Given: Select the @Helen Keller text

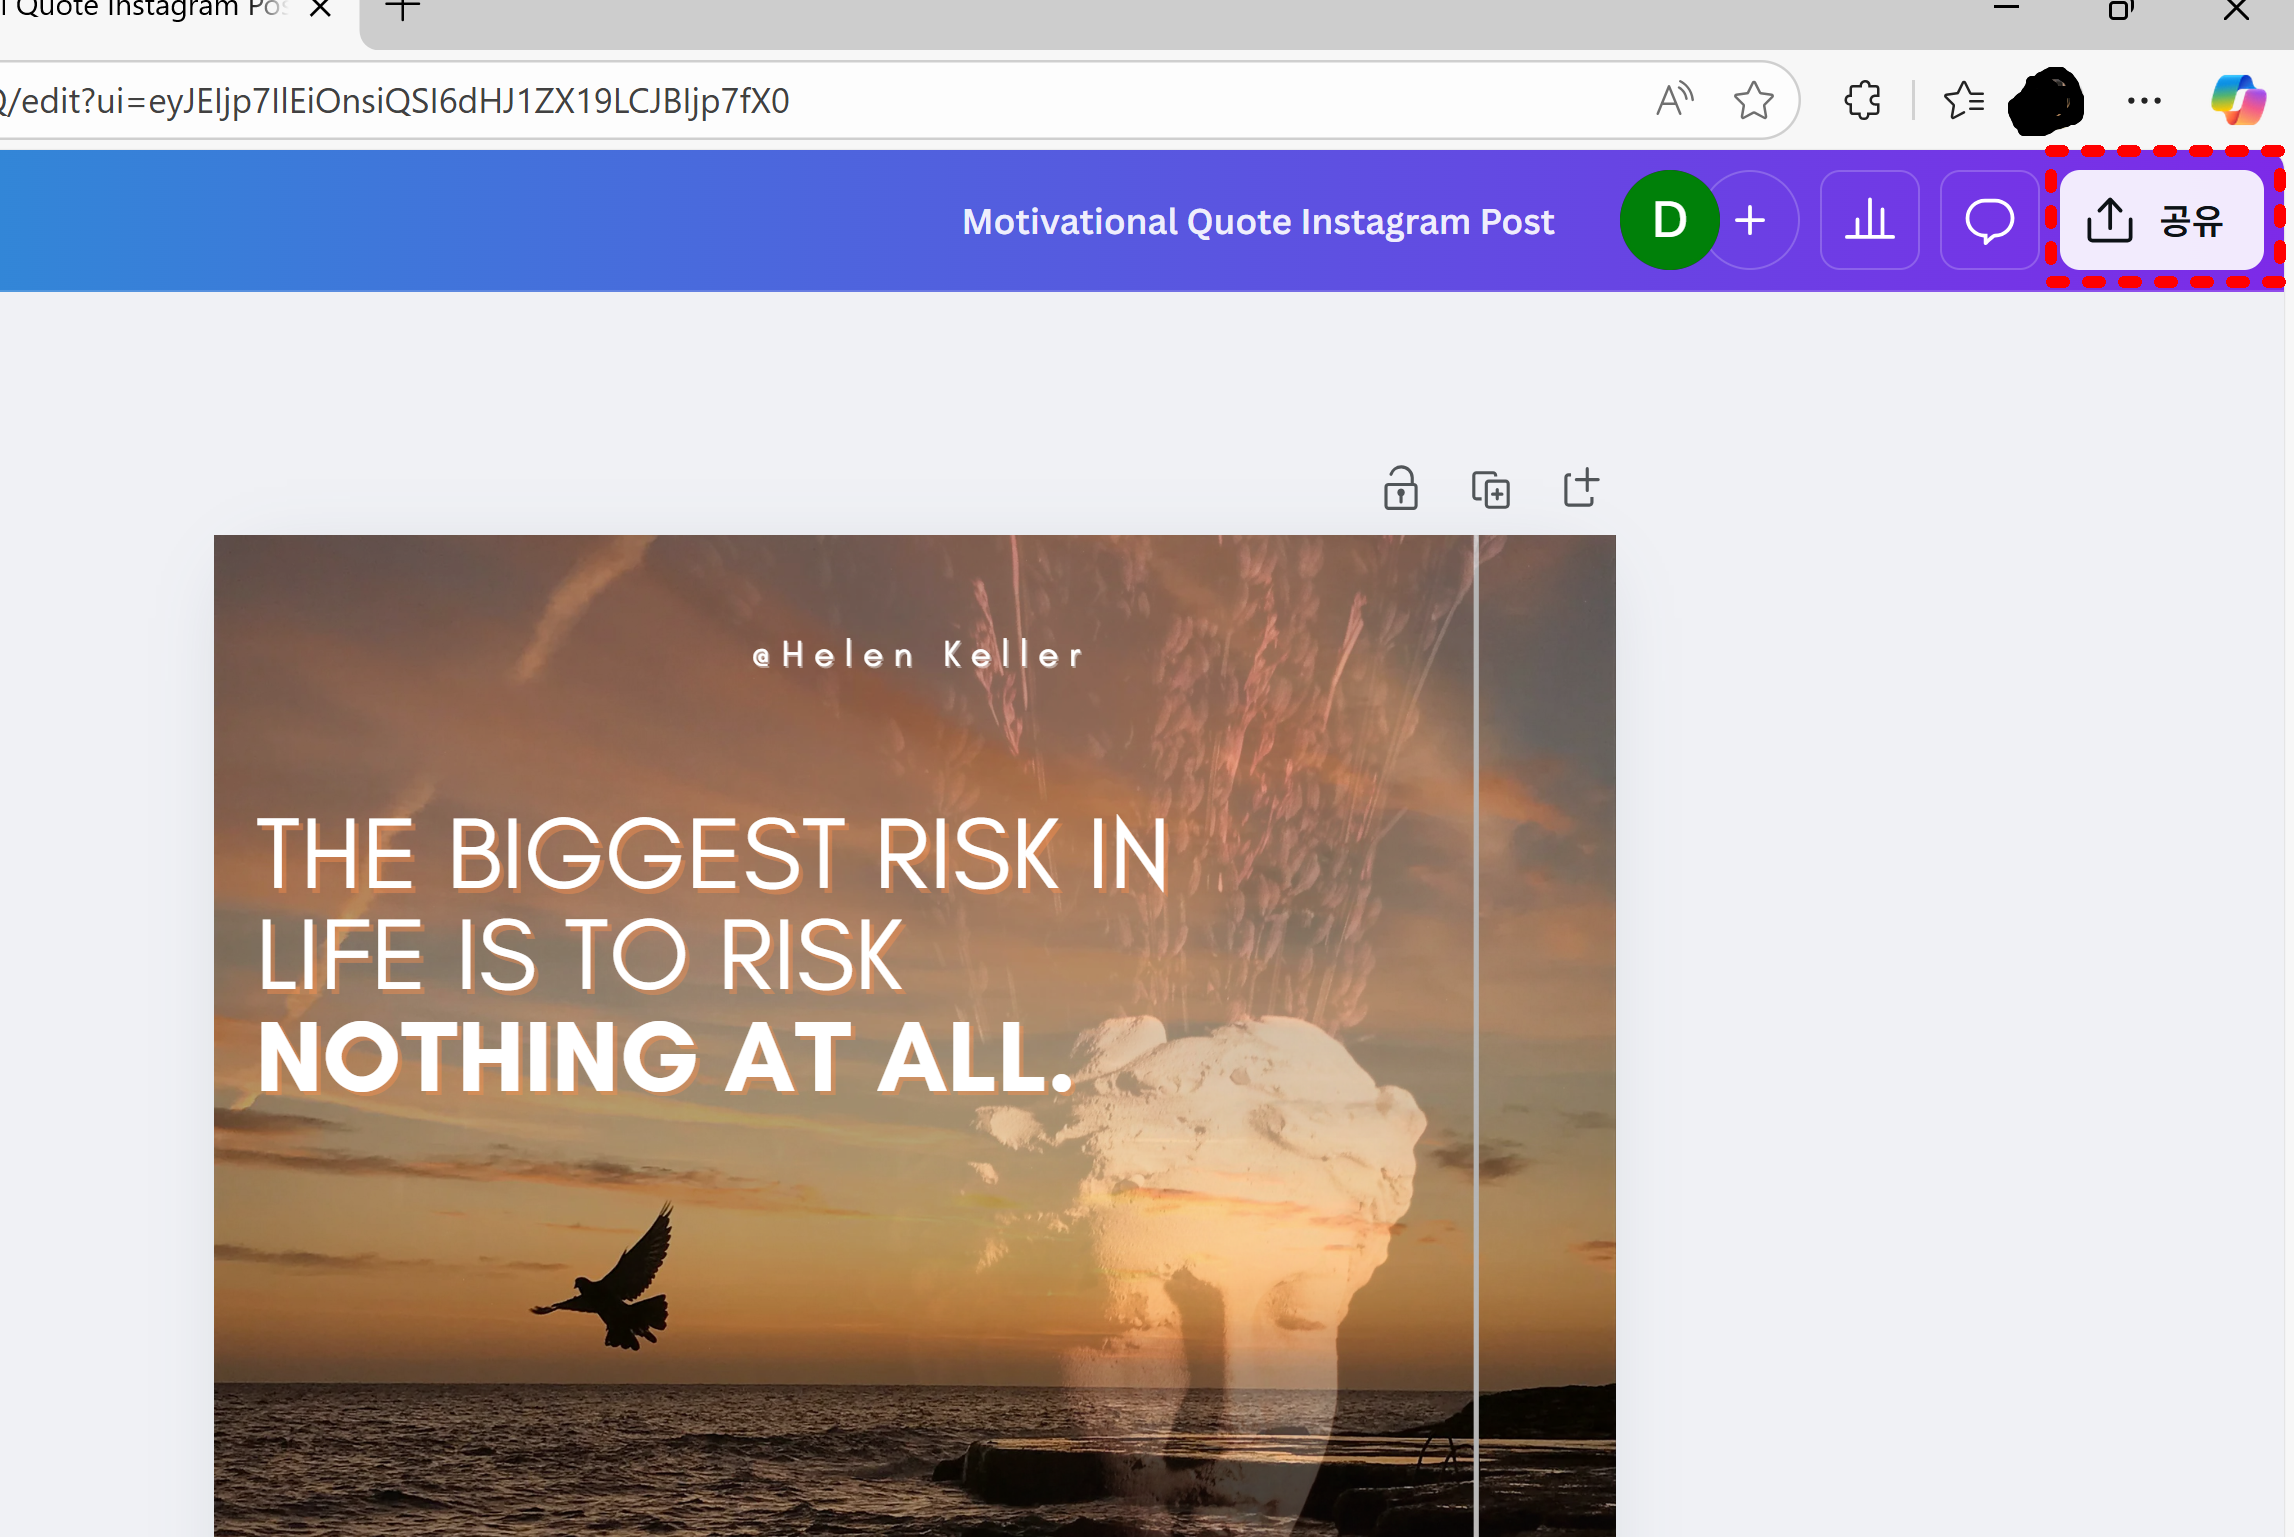Looking at the screenshot, I should (x=918, y=655).
